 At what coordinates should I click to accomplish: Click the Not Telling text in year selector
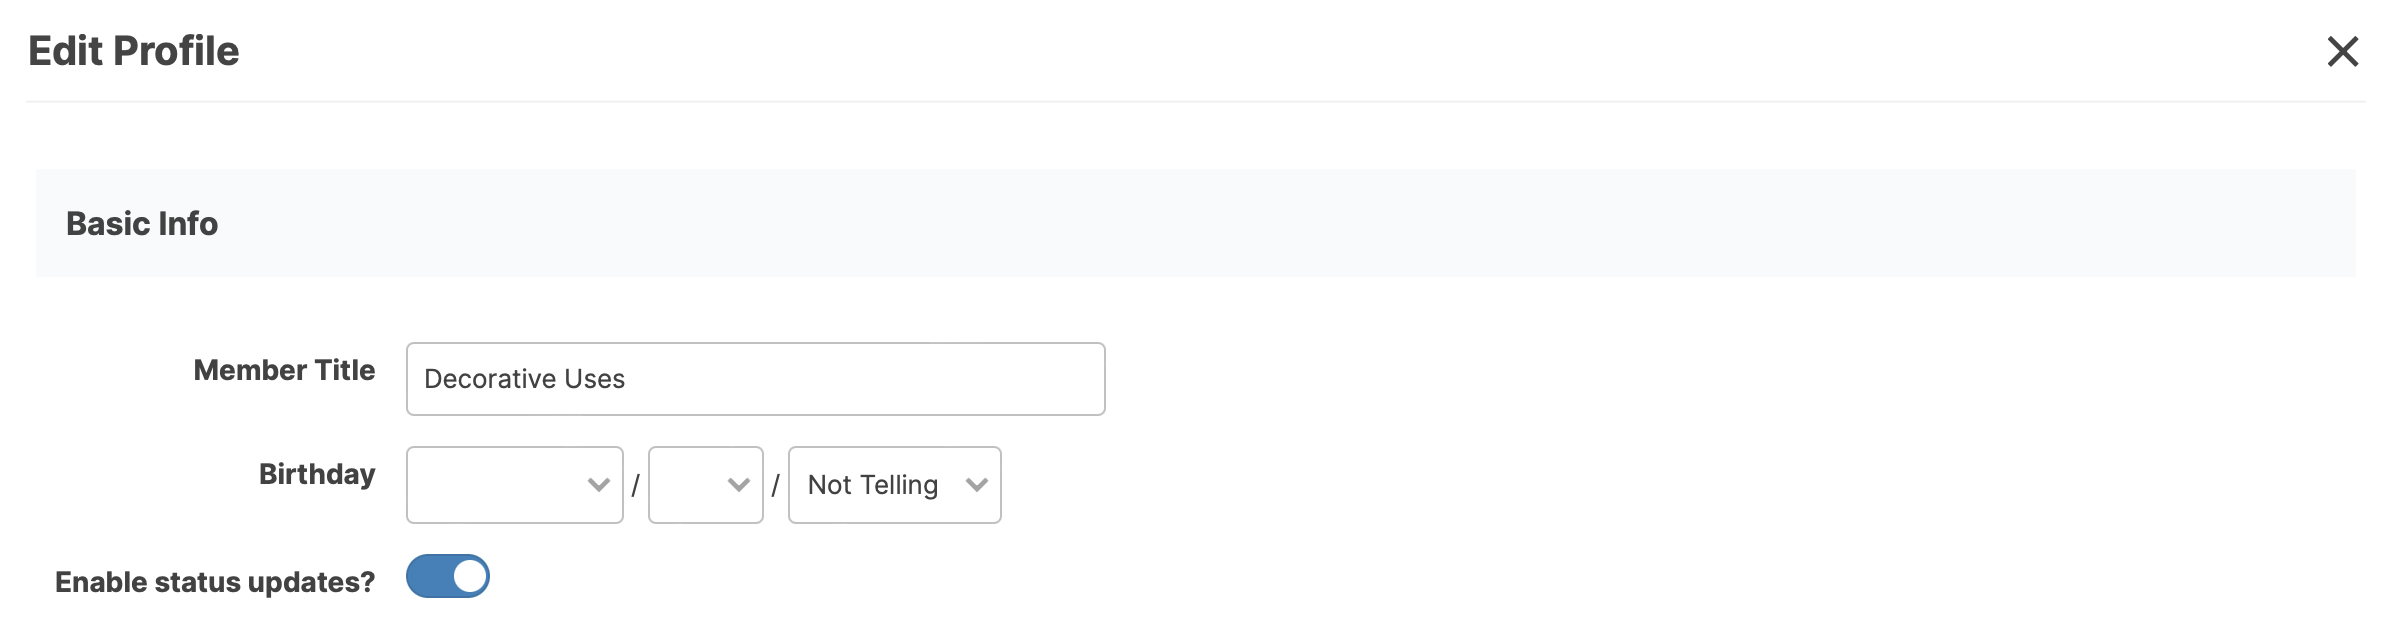[x=873, y=485]
